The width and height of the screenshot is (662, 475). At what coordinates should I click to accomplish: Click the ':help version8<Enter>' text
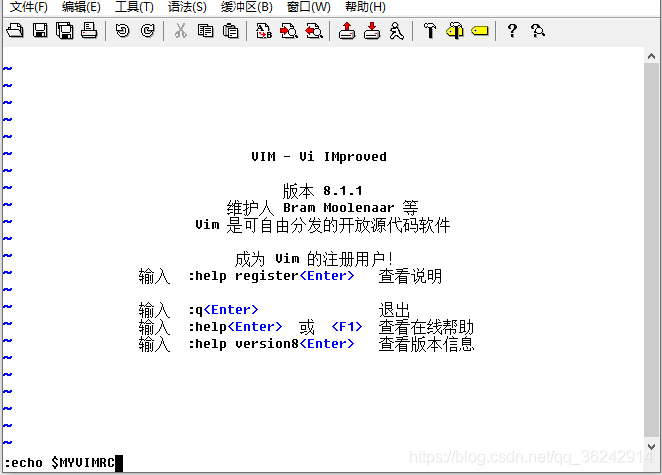coord(271,344)
